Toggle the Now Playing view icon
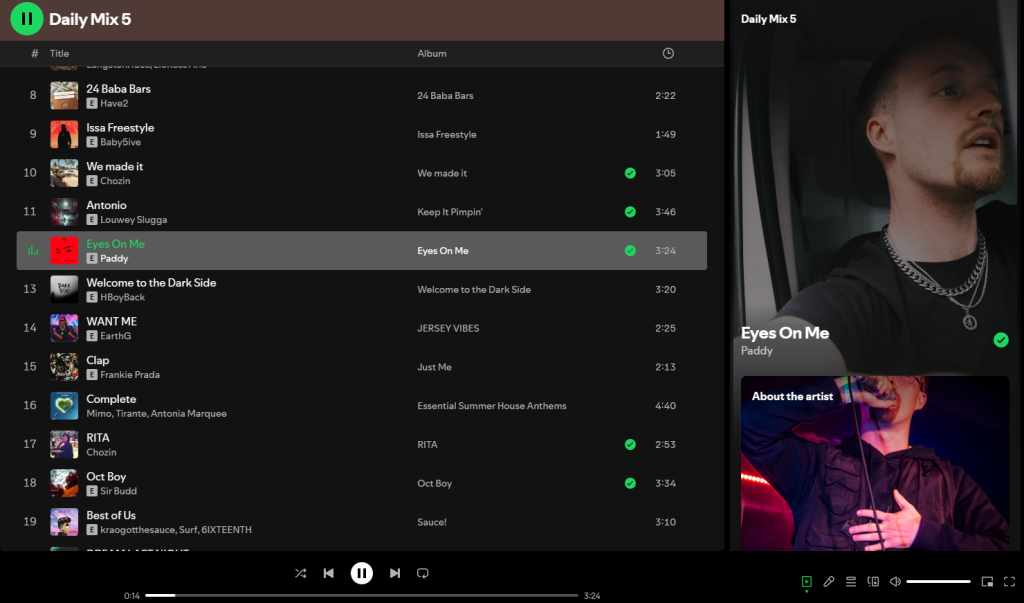The width and height of the screenshot is (1024, 603). pyautogui.click(x=807, y=581)
